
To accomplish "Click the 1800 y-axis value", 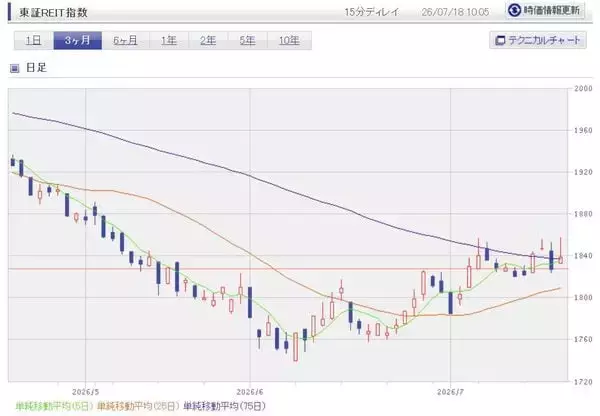I will [x=583, y=297].
